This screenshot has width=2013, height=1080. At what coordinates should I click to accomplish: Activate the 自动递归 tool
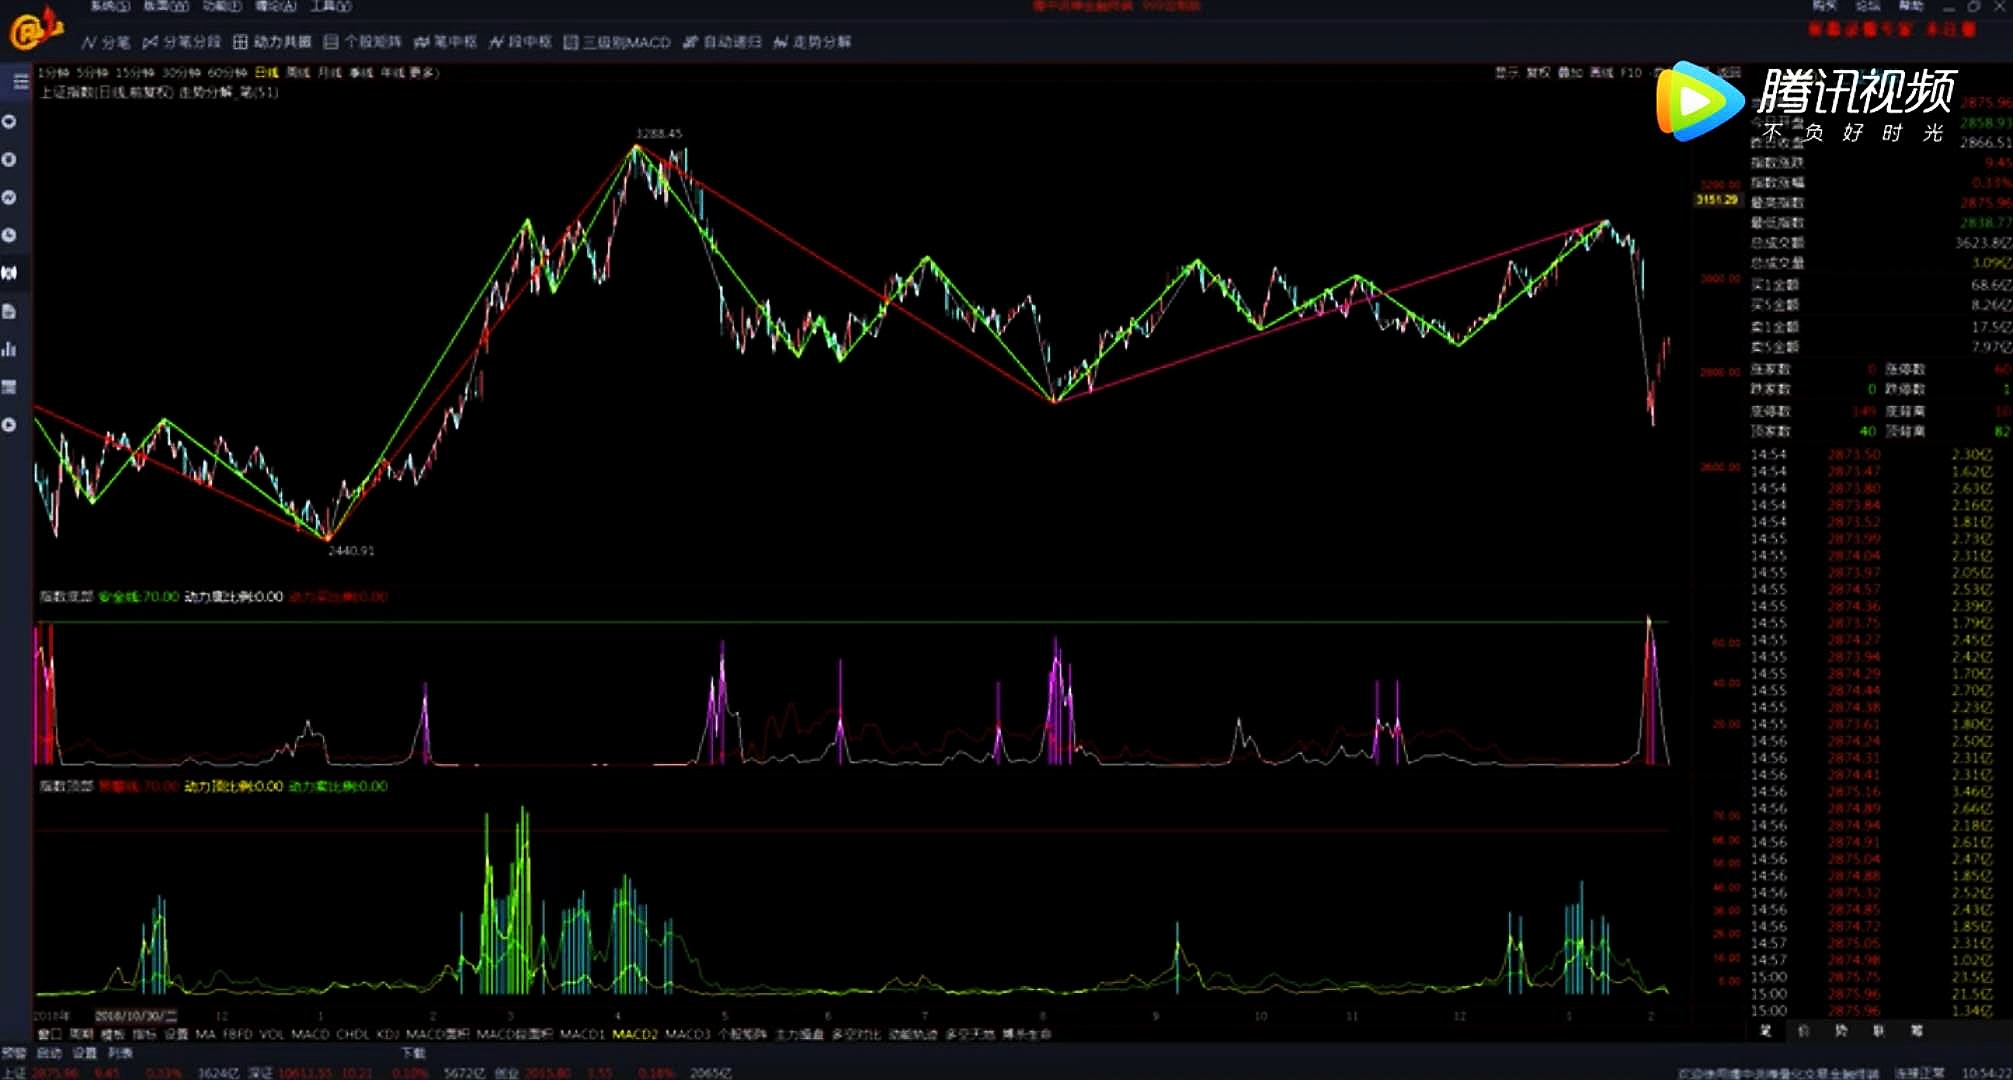coord(722,42)
